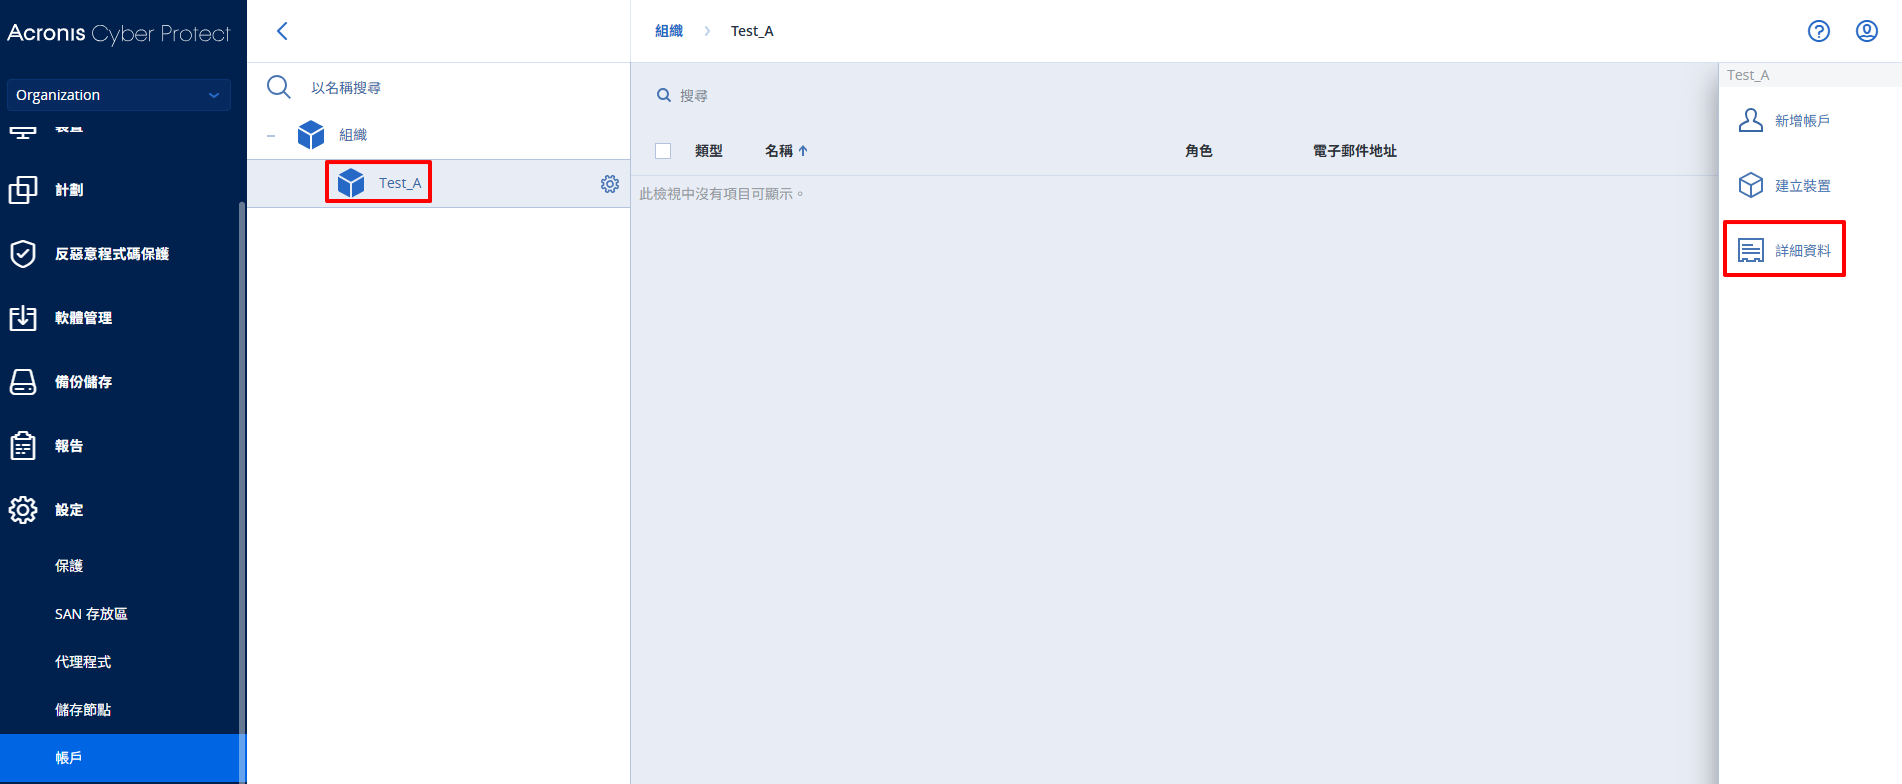Open 代理程式 submenu item
Image resolution: width=1902 pixels, height=784 pixels.
(83, 662)
